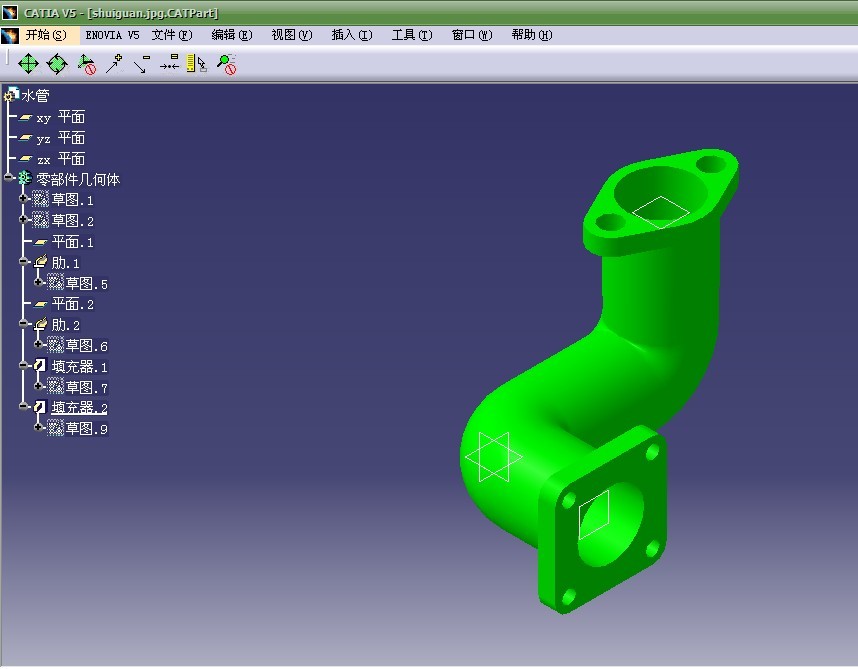Select 填充器.2 feature in the tree

point(79,408)
